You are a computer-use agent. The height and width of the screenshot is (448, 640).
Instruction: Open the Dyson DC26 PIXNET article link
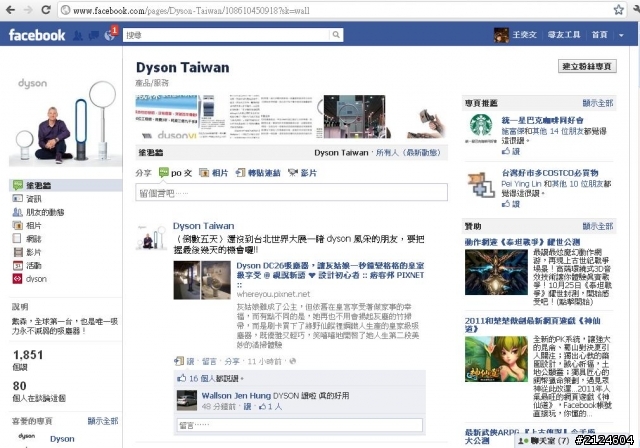point(330,270)
